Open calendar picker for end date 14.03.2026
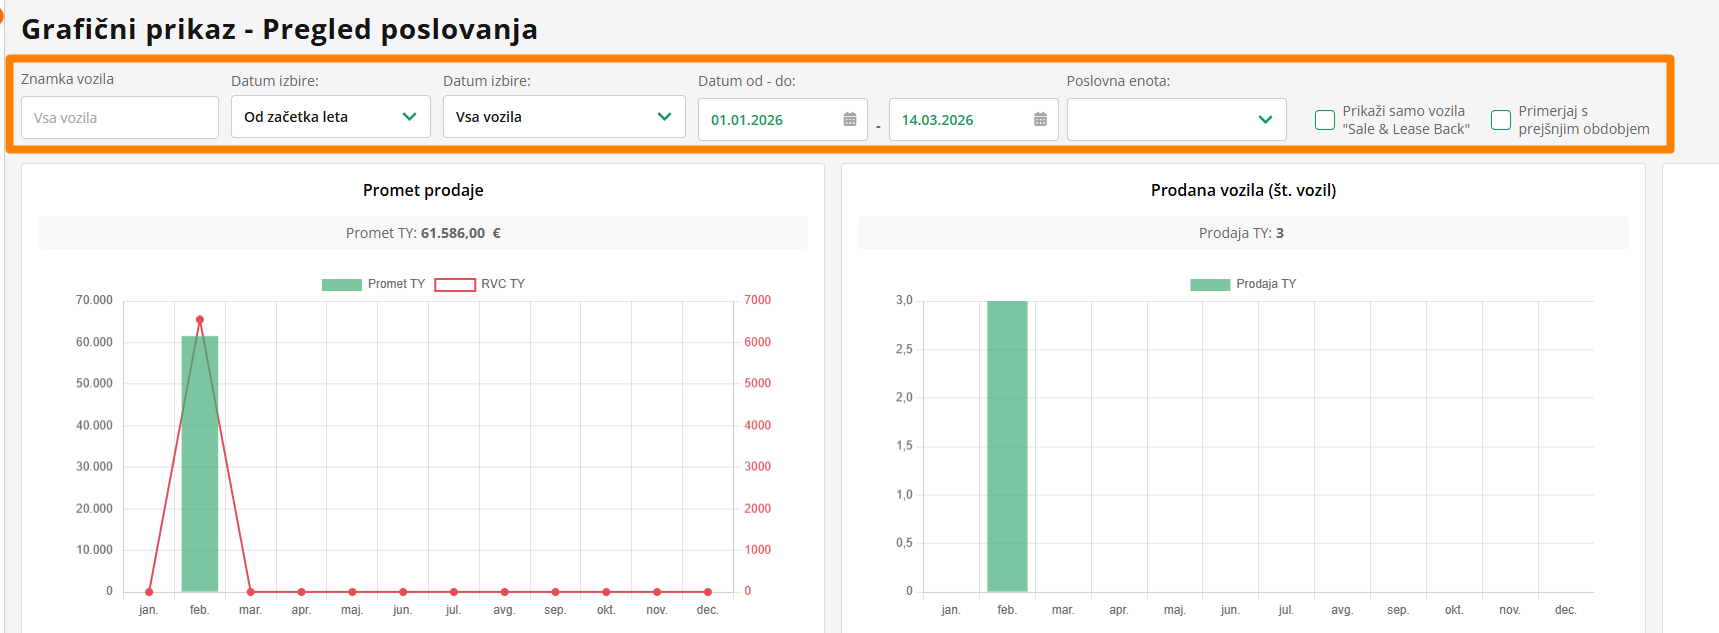1719x633 pixels. [x=1040, y=120]
